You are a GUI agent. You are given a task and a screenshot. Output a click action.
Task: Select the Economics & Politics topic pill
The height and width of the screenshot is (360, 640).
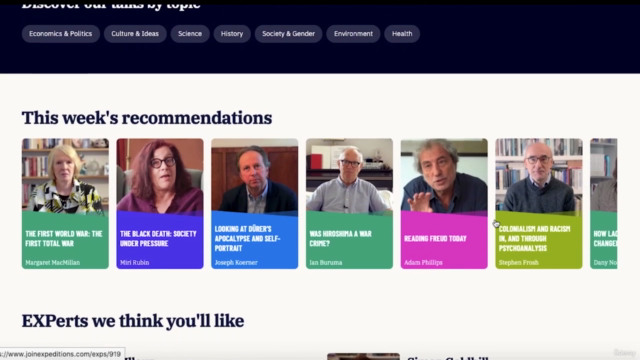[x=60, y=33]
